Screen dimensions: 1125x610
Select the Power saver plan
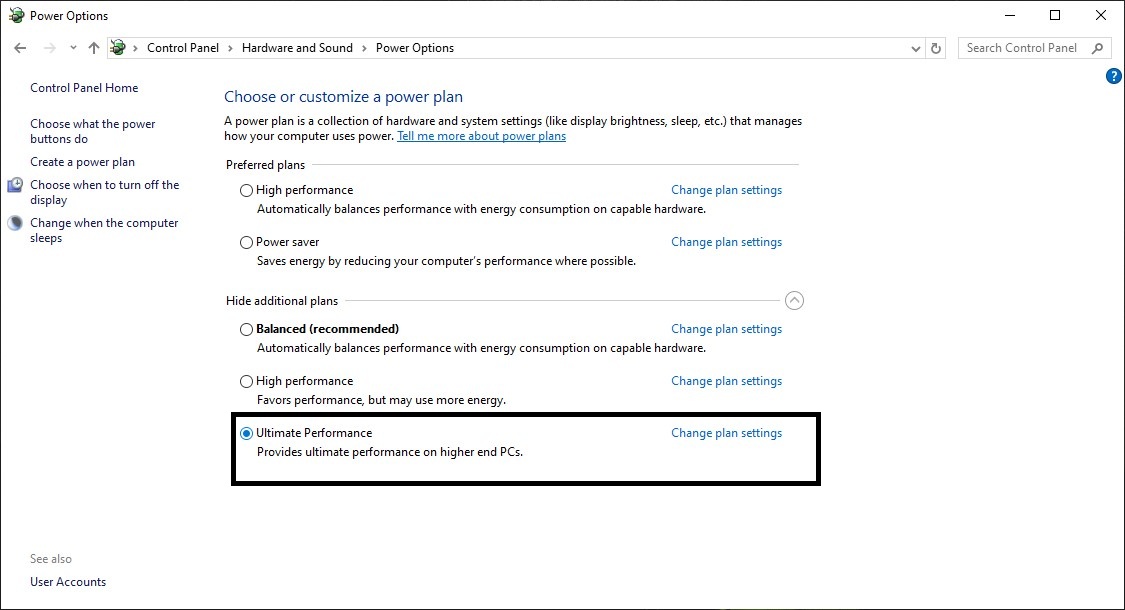coord(247,242)
